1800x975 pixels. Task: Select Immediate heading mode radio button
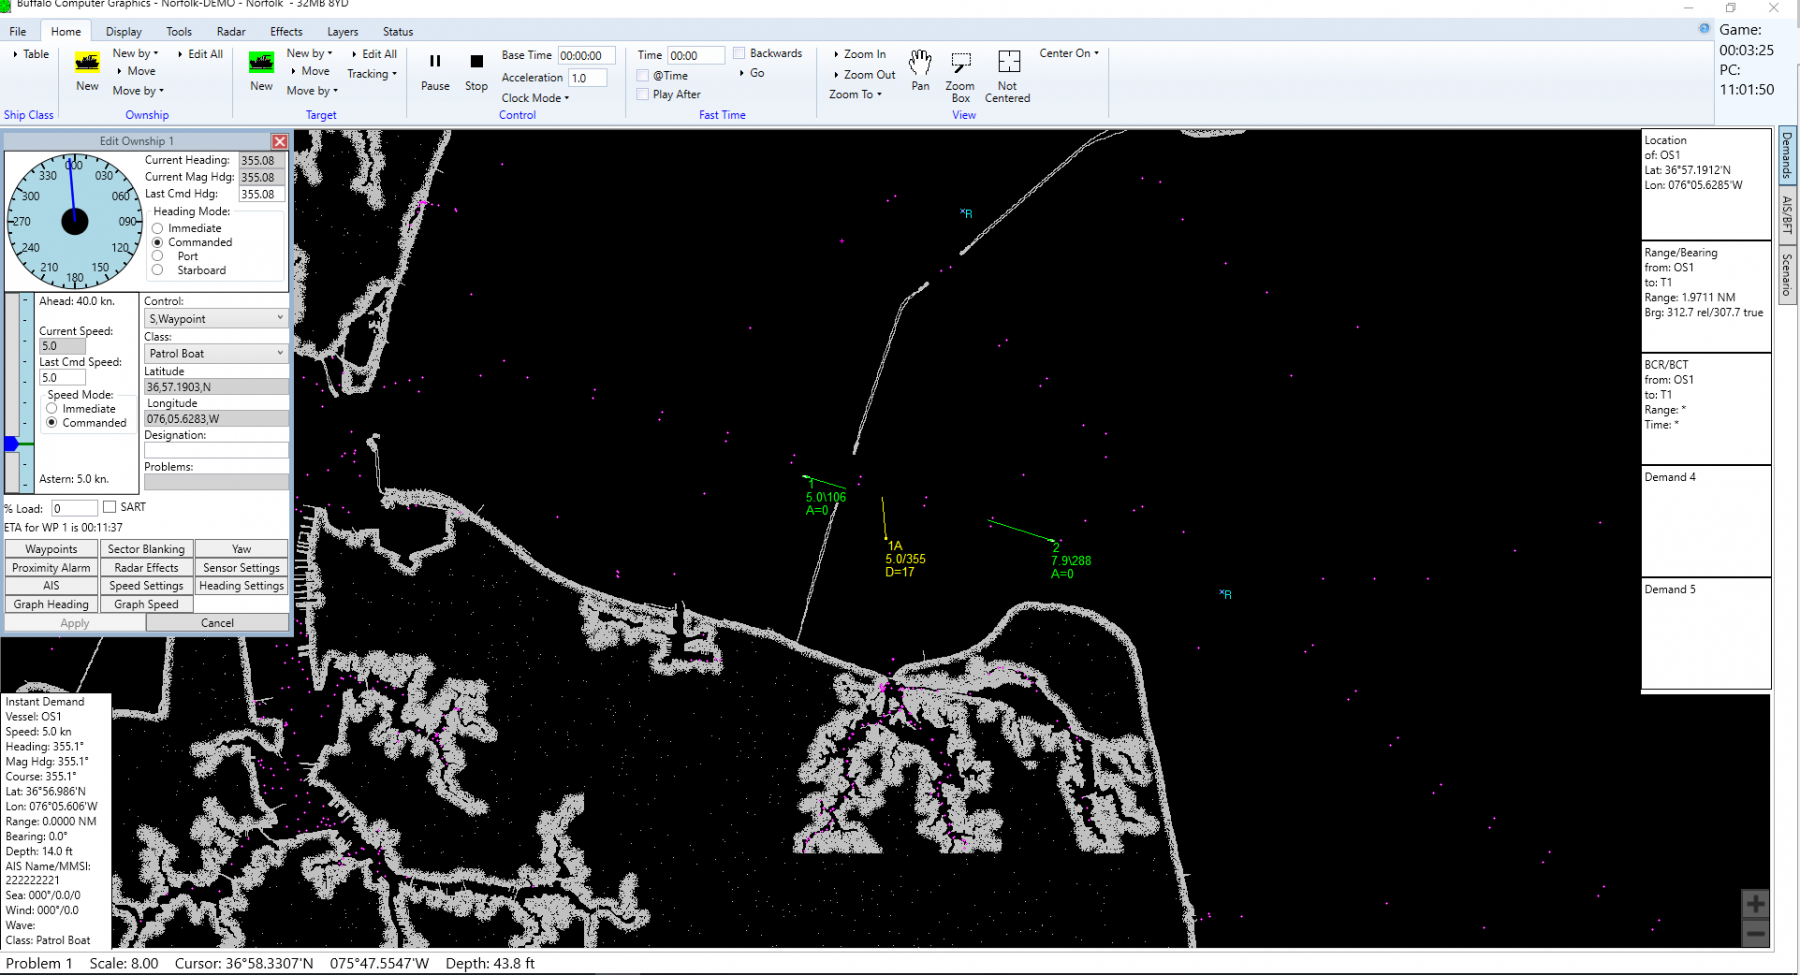click(x=158, y=229)
